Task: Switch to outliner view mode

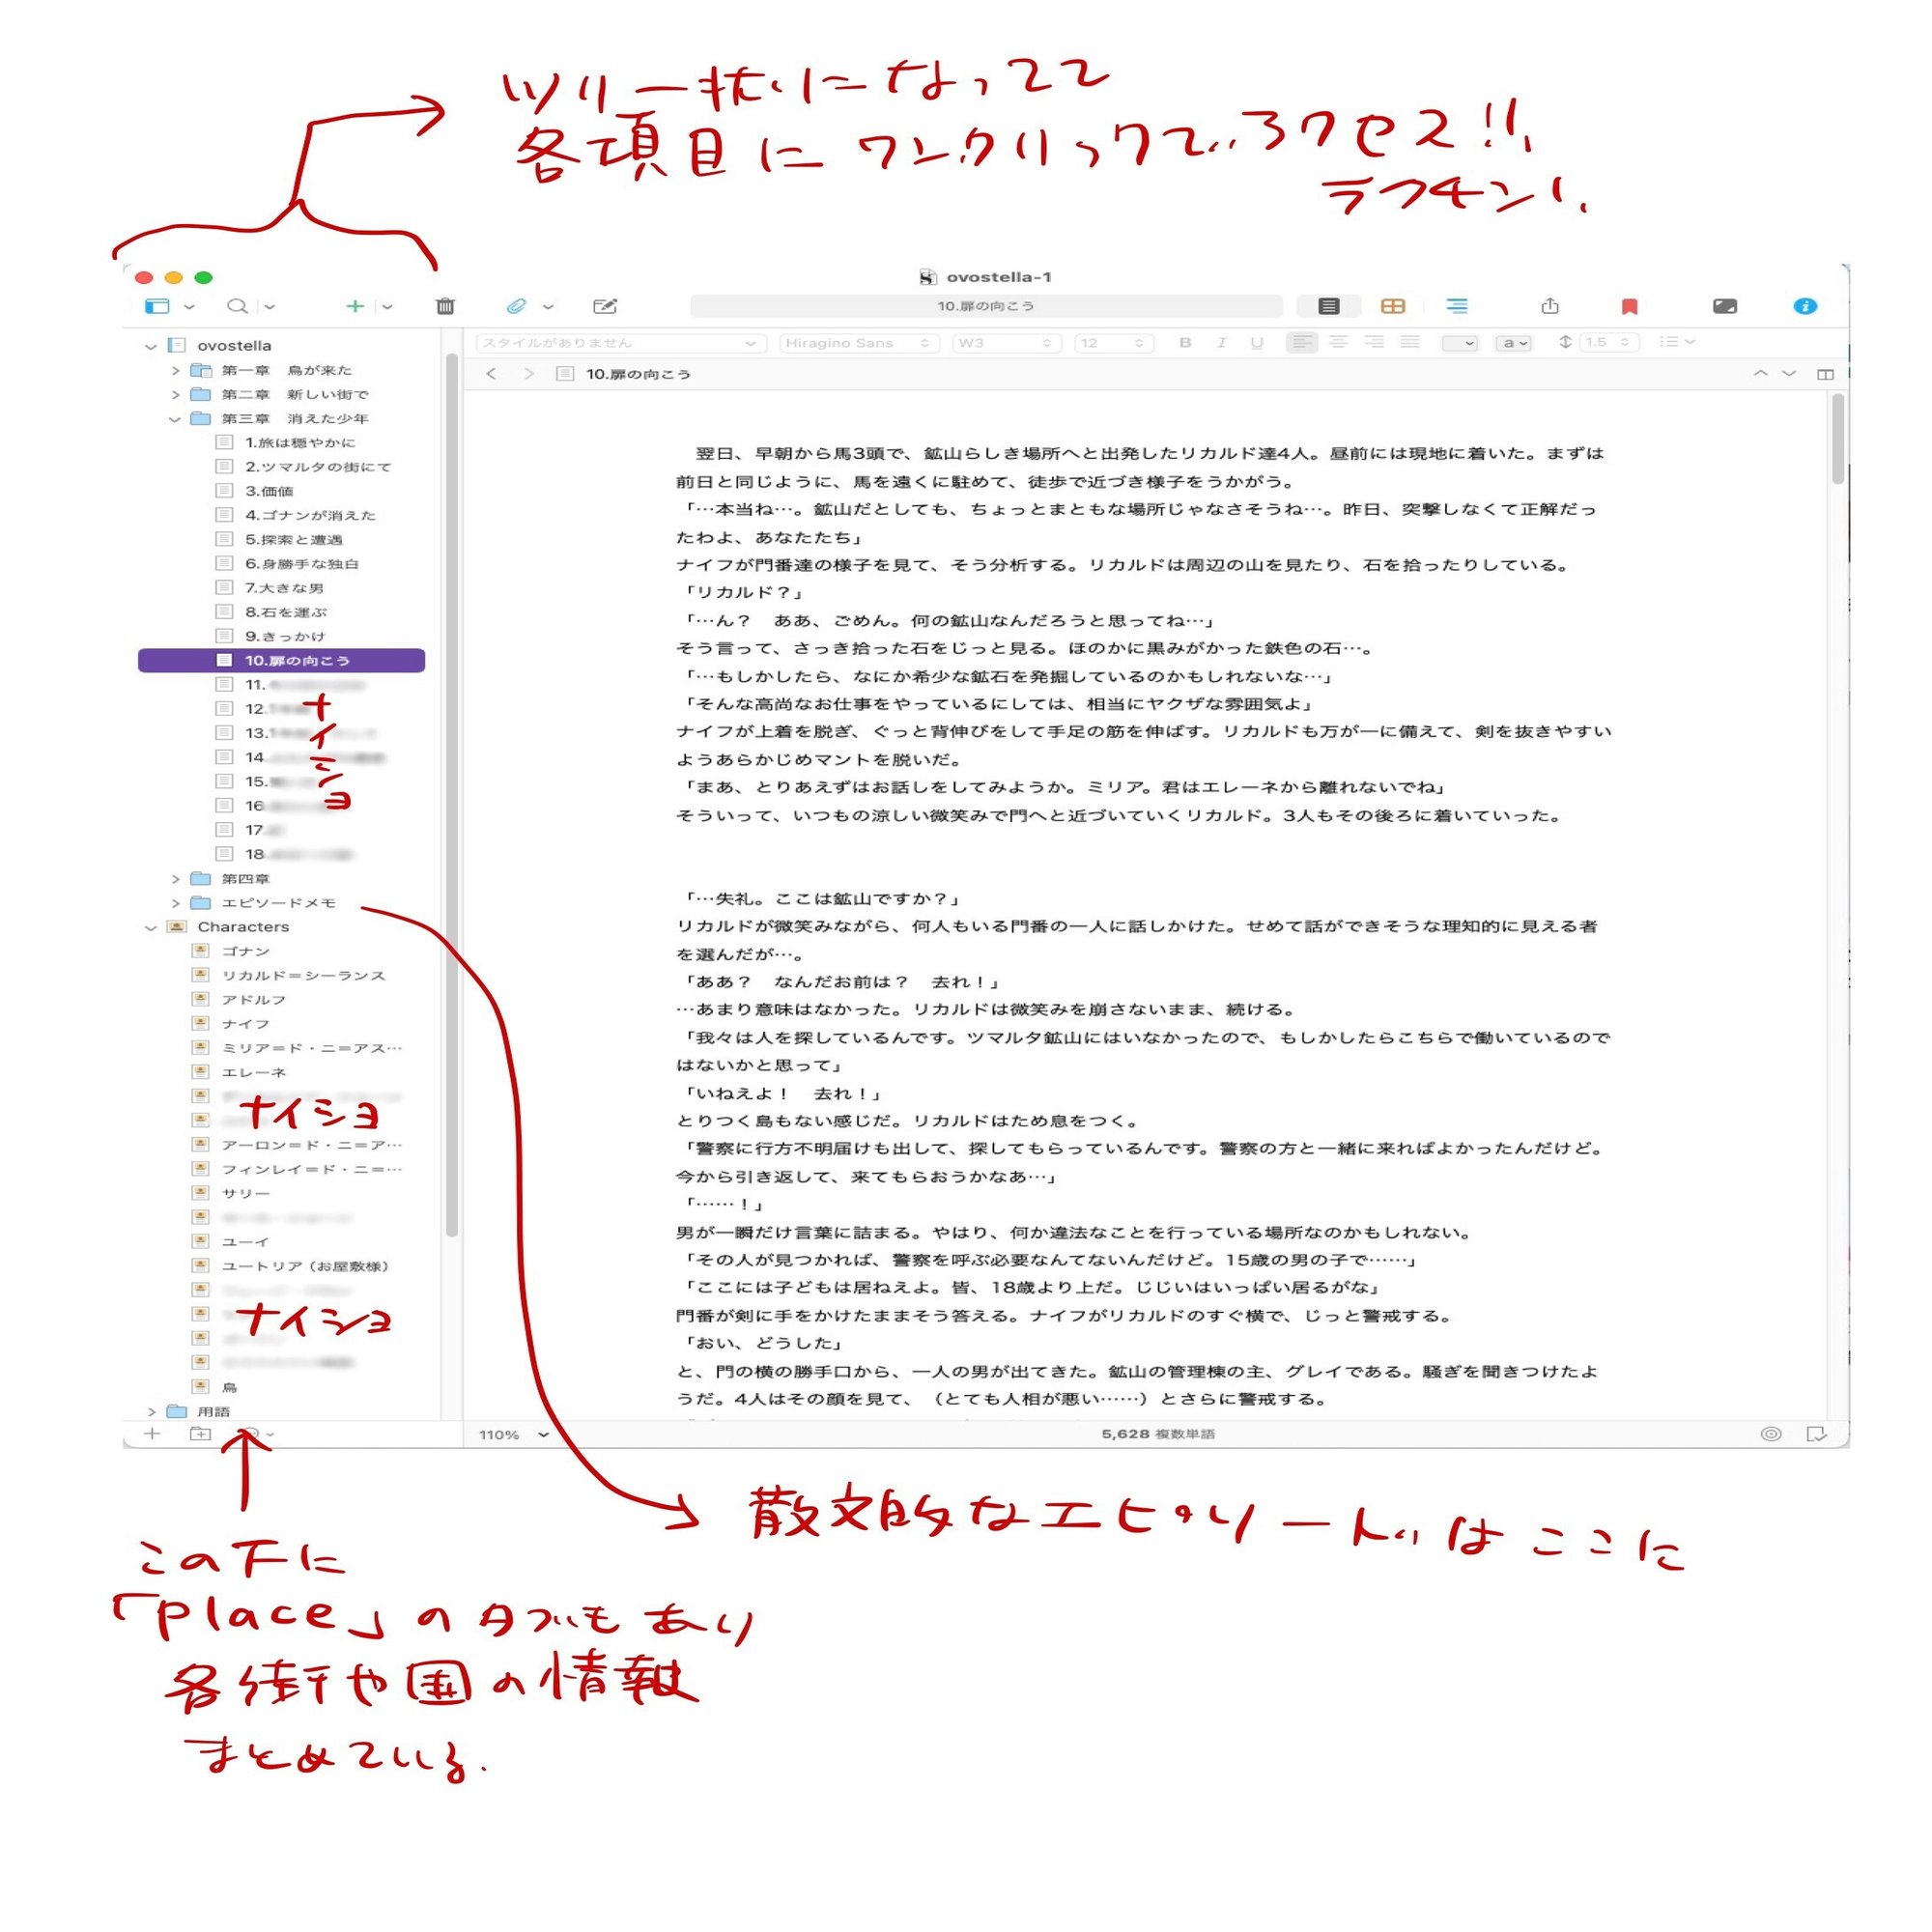Action: [1456, 306]
